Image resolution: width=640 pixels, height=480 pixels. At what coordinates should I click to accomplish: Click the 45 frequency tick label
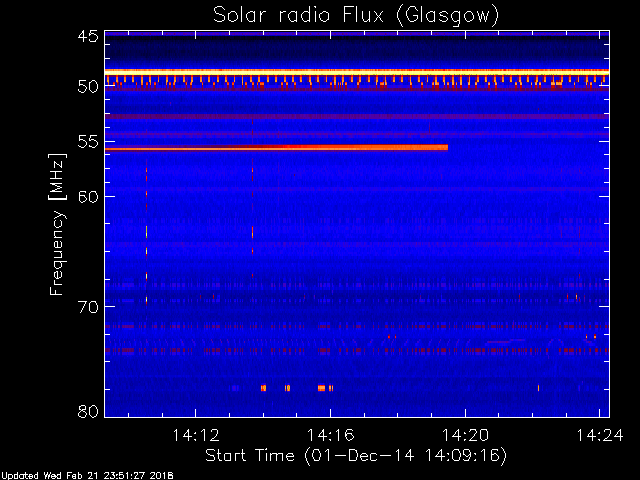[88, 36]
